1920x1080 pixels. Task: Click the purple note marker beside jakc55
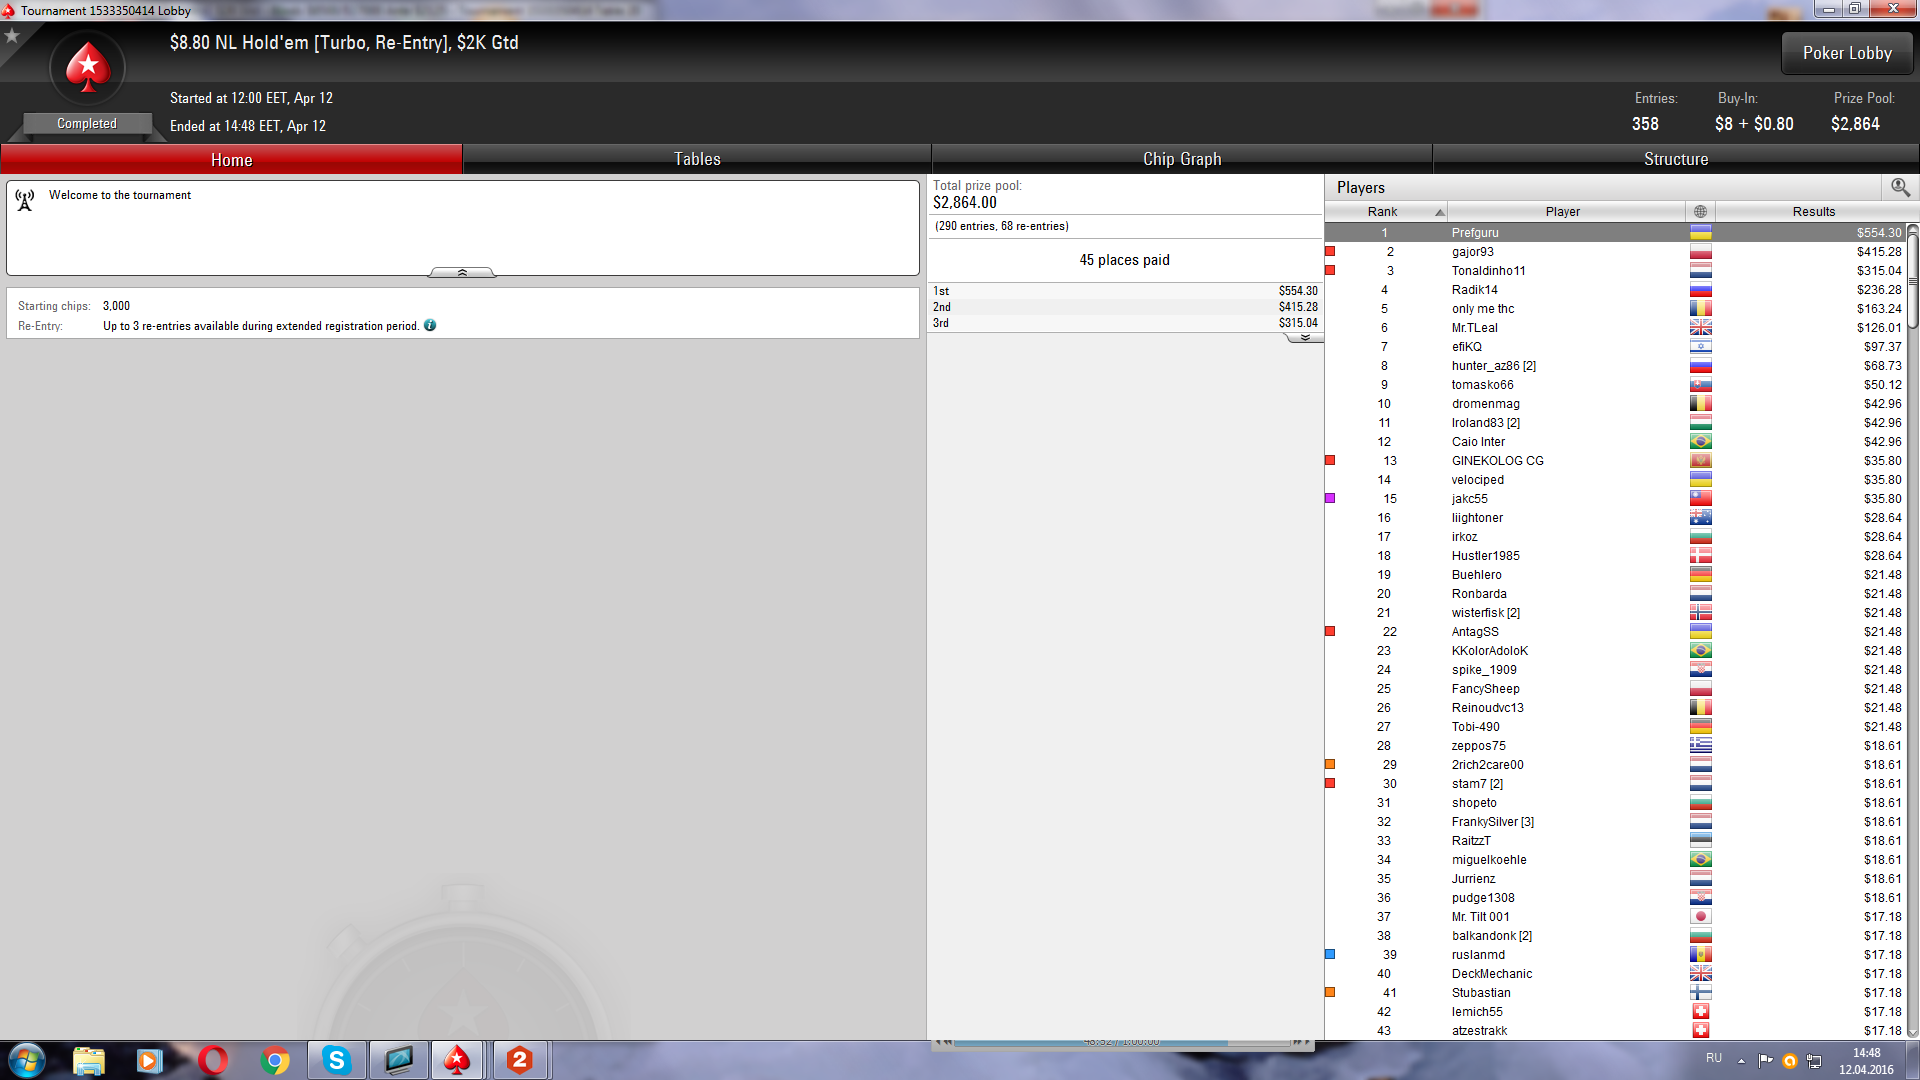[1330, 498]
